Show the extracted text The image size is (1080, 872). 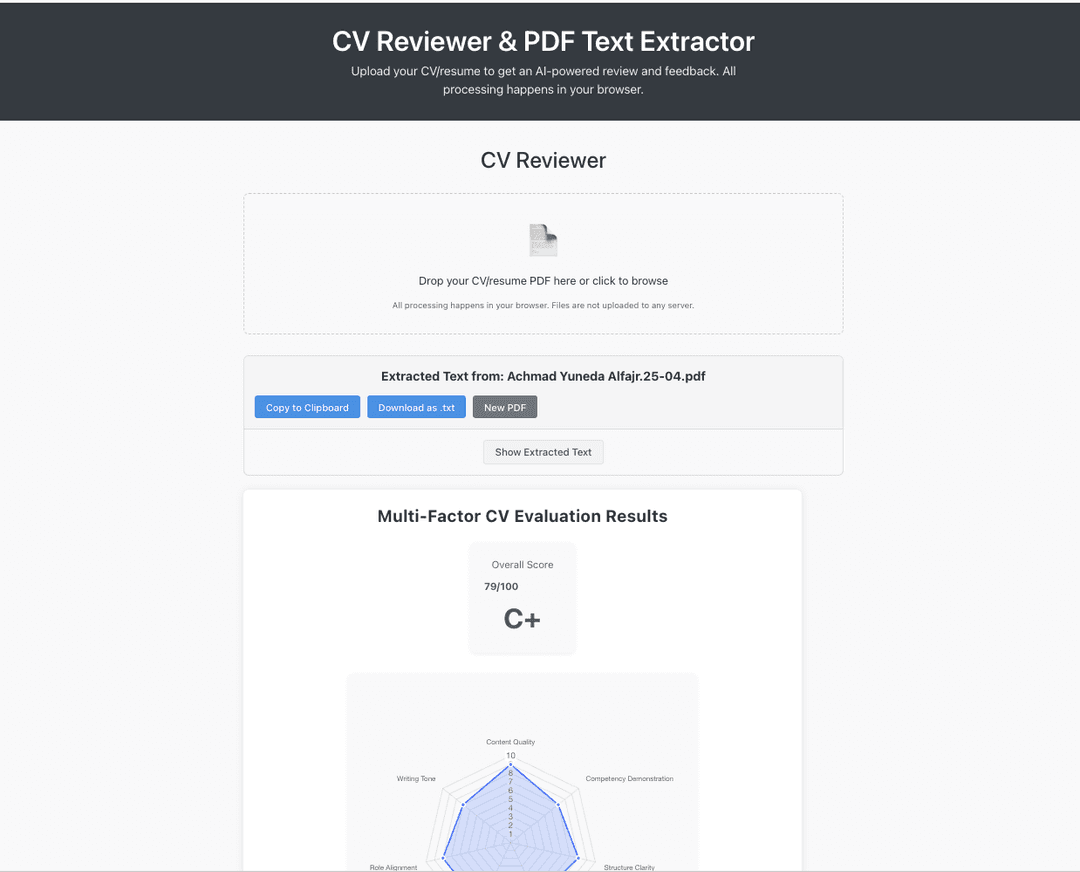543,452
